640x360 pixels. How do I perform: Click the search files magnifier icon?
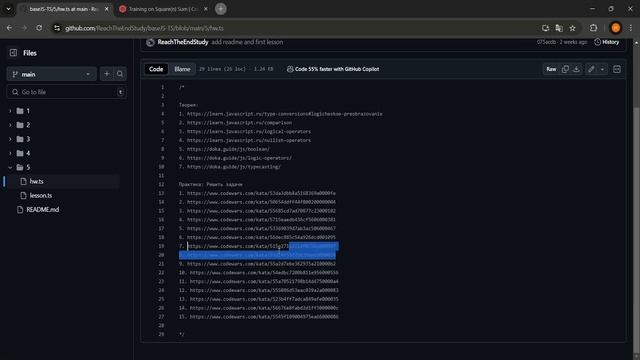click(120, 74)
